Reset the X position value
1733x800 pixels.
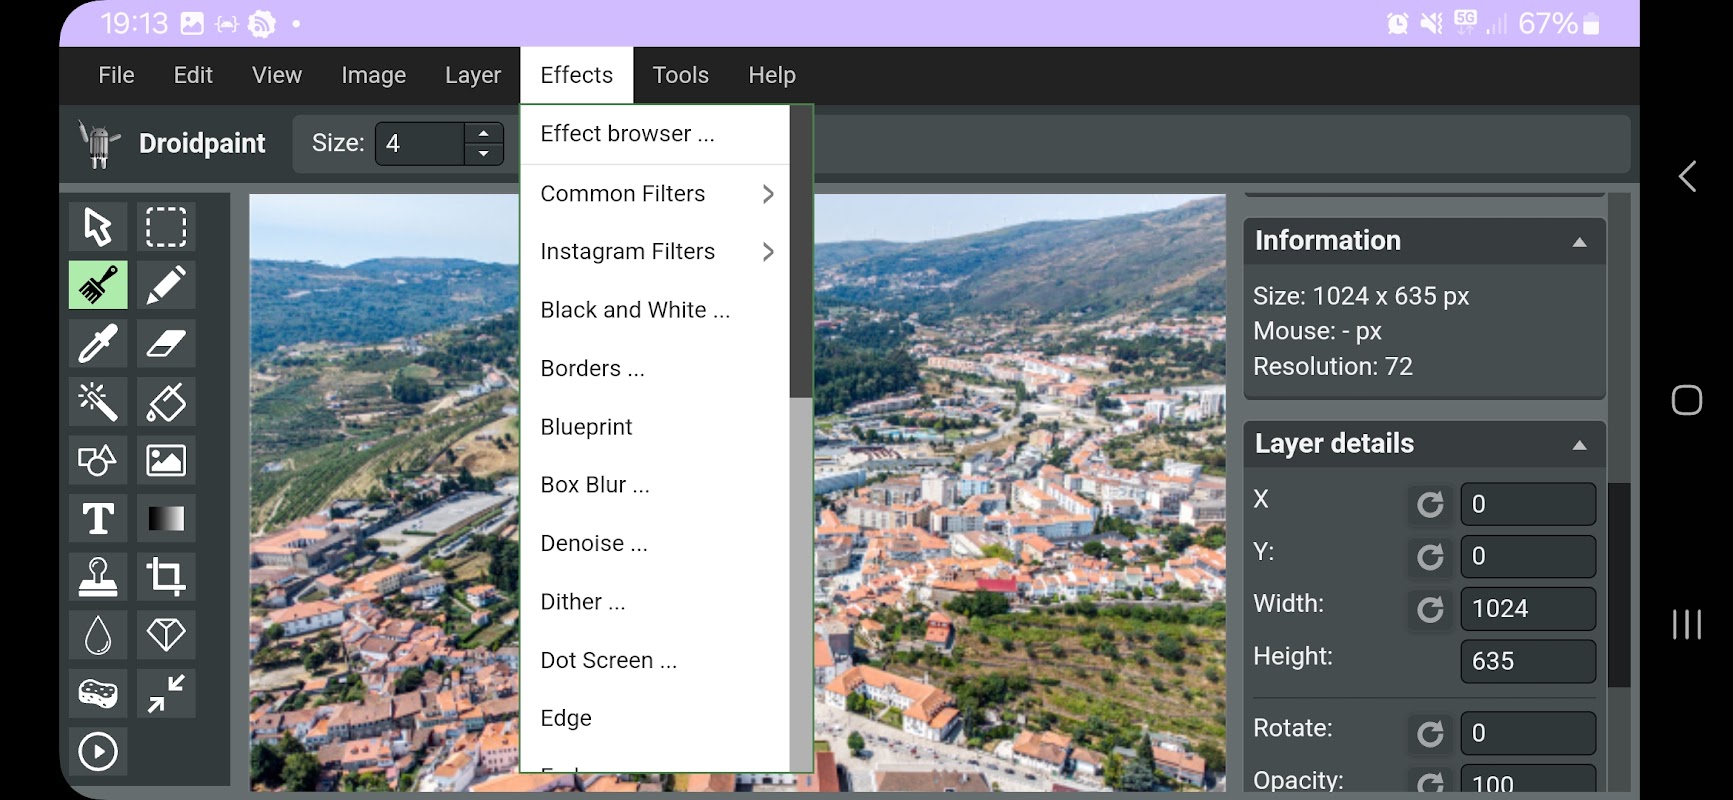click(1431, 504)
